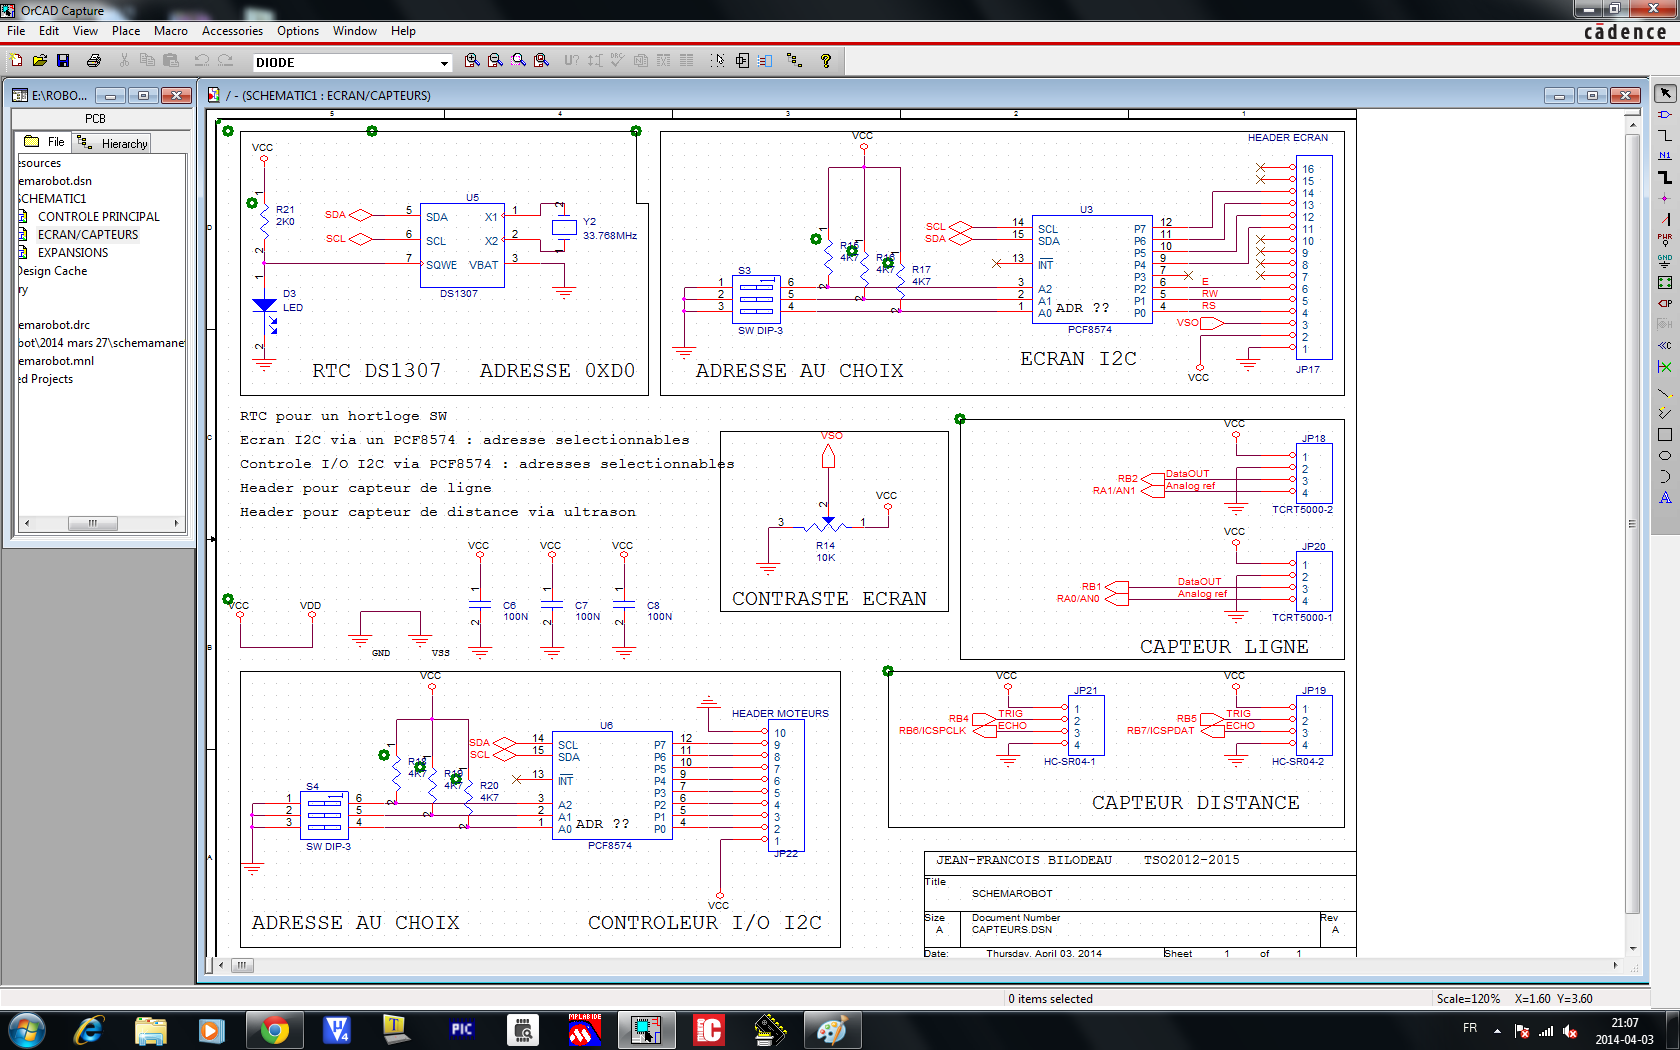Viewport: 1680px width, 1050px height.
Task: Open the Options menu
Action: pos(298,31)
